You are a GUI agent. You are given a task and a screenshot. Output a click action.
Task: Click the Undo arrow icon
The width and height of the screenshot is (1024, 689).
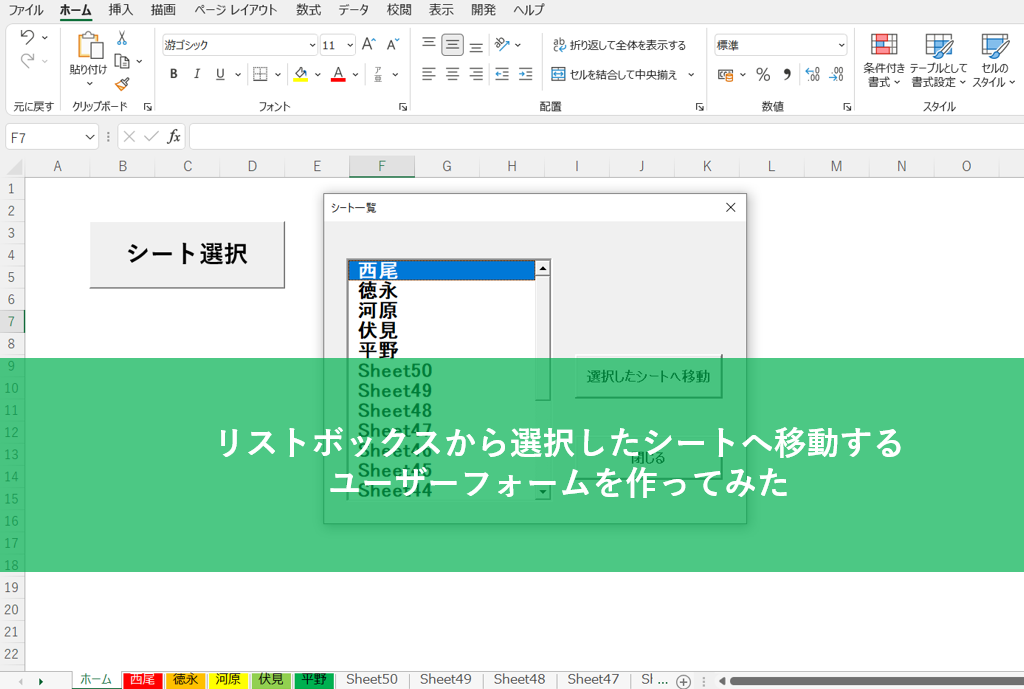(x=27, y=38)
